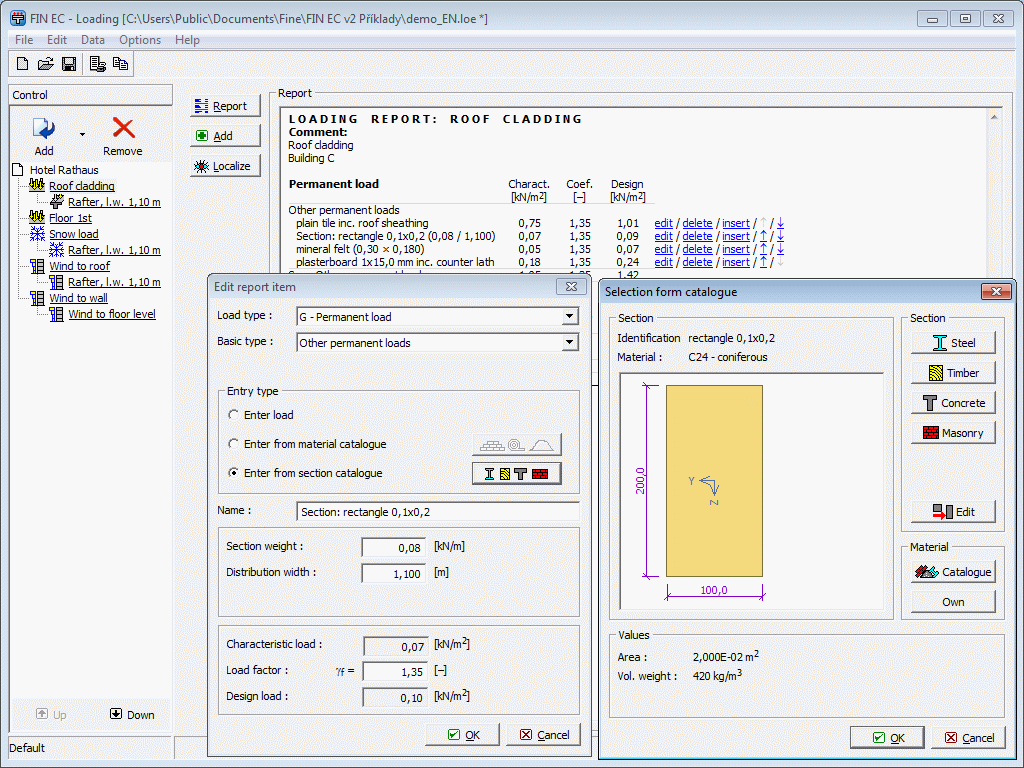Click the Save toolbar icon

click(x=68, y=63)
